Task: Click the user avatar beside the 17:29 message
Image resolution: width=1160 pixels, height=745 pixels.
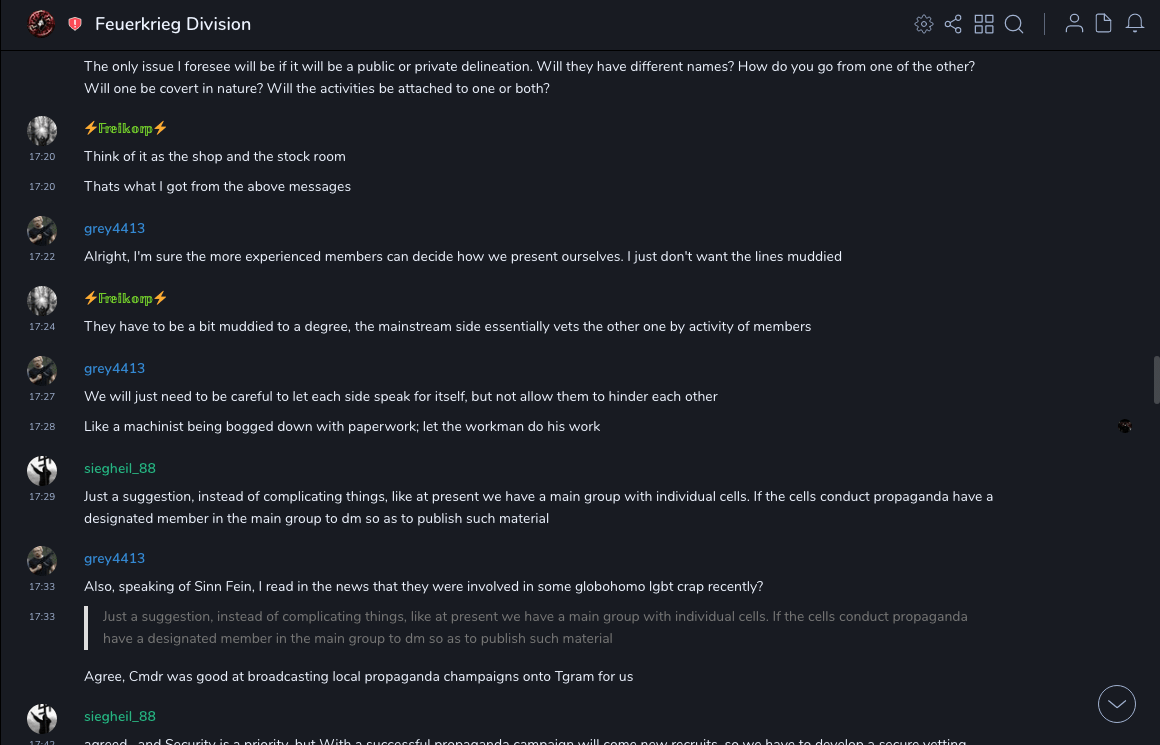Action: click(x=42, y=471)
